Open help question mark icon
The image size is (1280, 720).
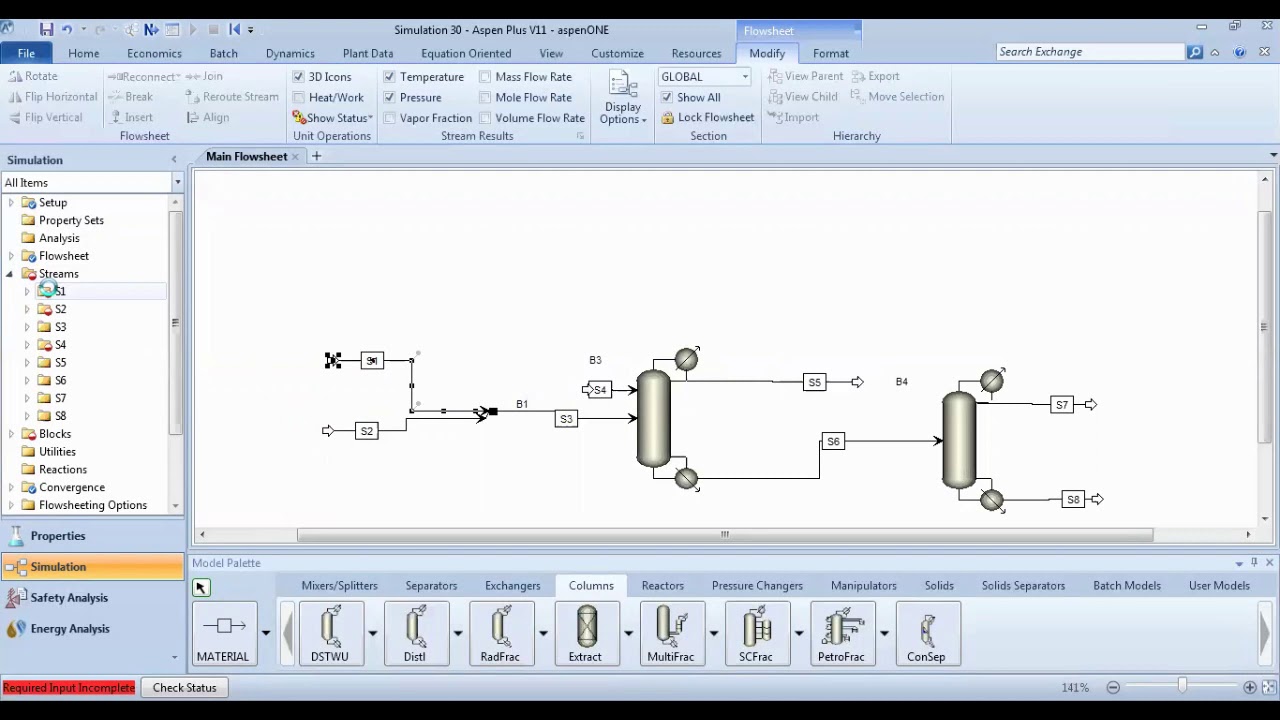pyautogui.click(x=1240, y=52)
